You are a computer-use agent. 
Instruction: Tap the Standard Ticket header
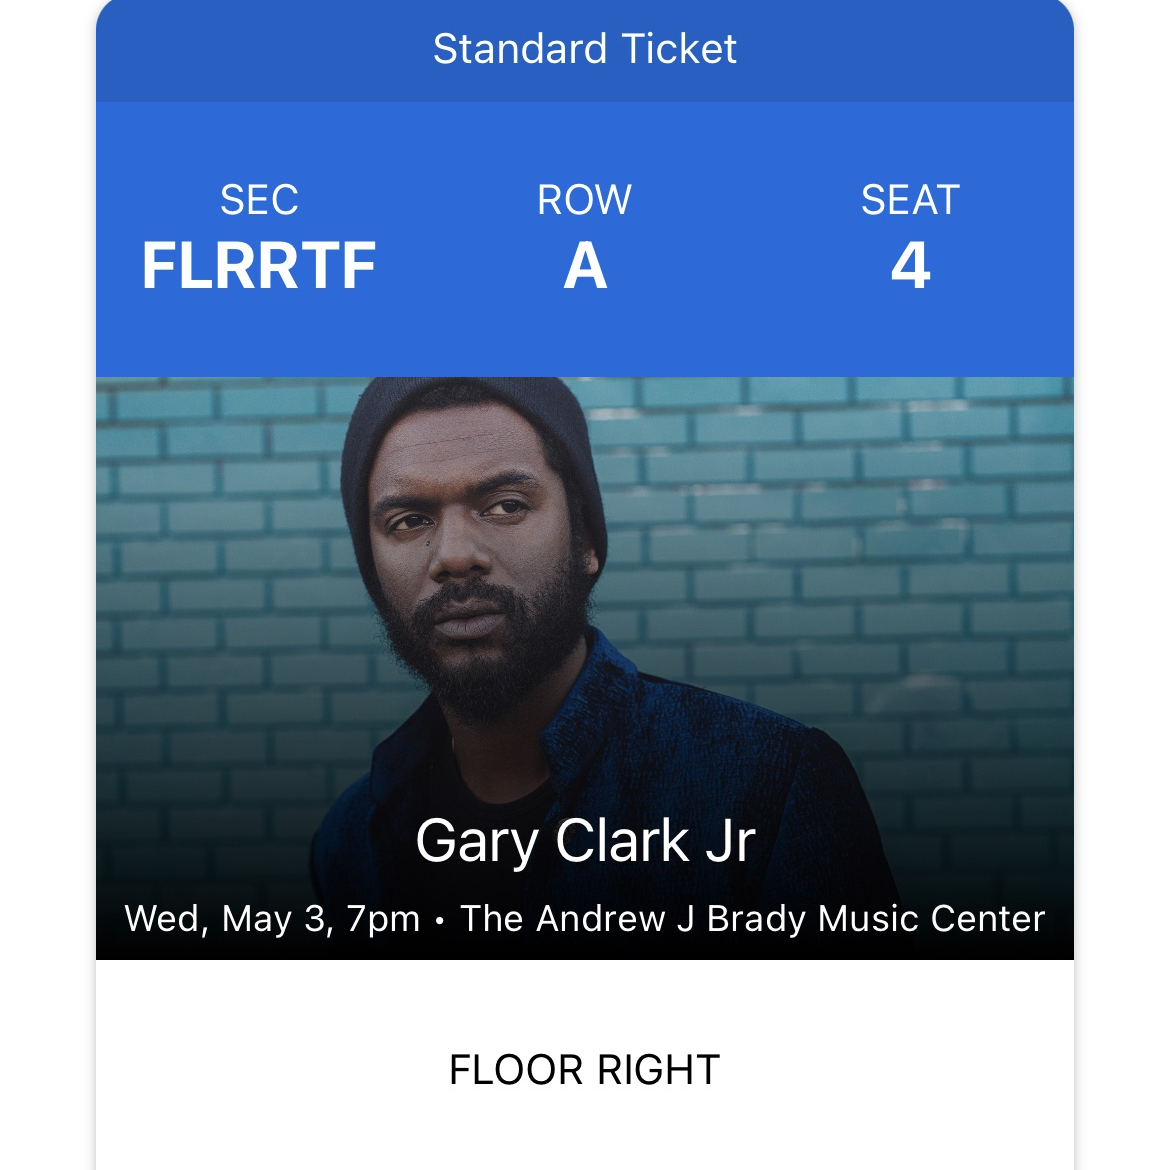pos(585,50)
